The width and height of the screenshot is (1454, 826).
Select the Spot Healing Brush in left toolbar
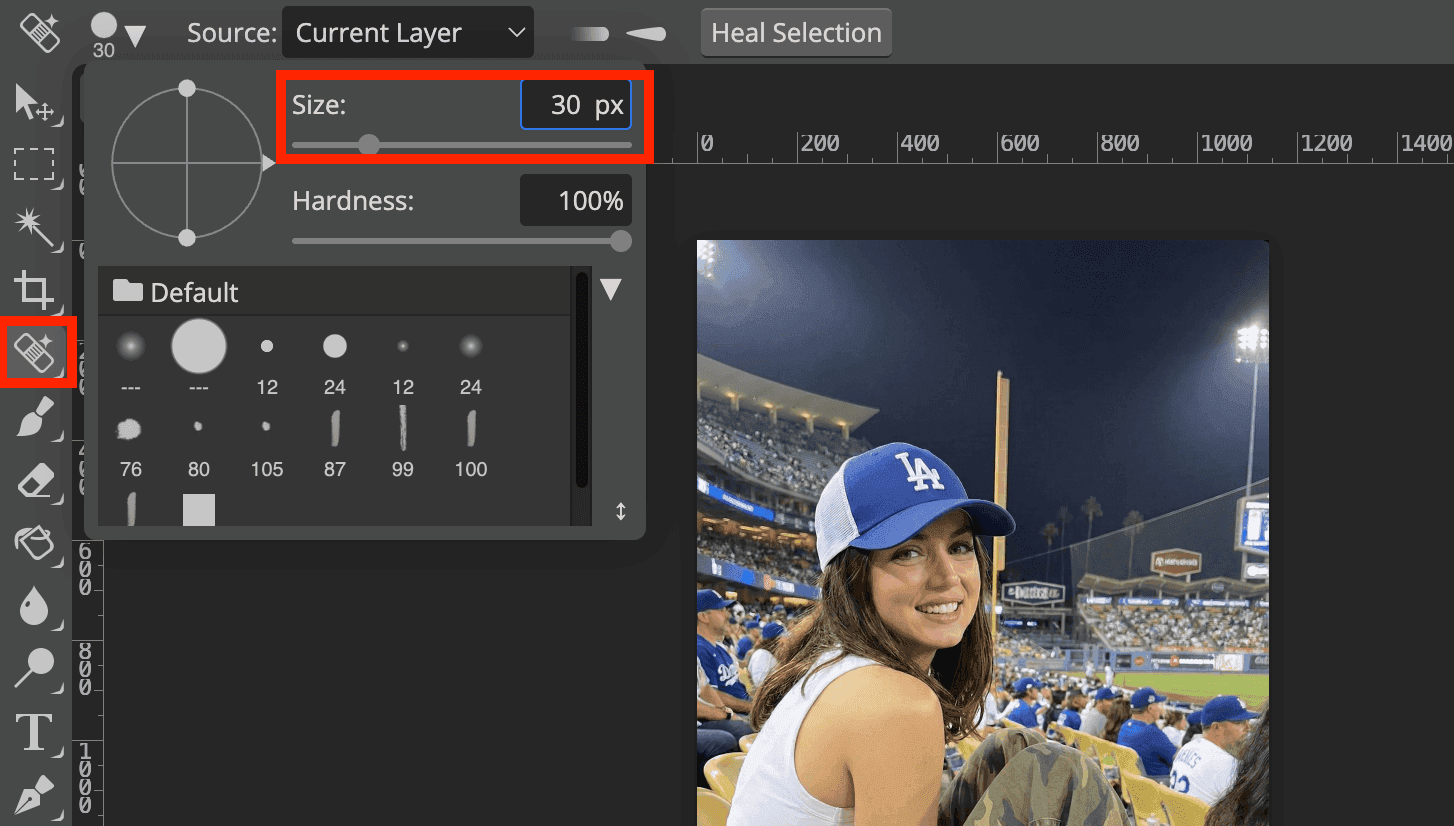pos(35,352)
